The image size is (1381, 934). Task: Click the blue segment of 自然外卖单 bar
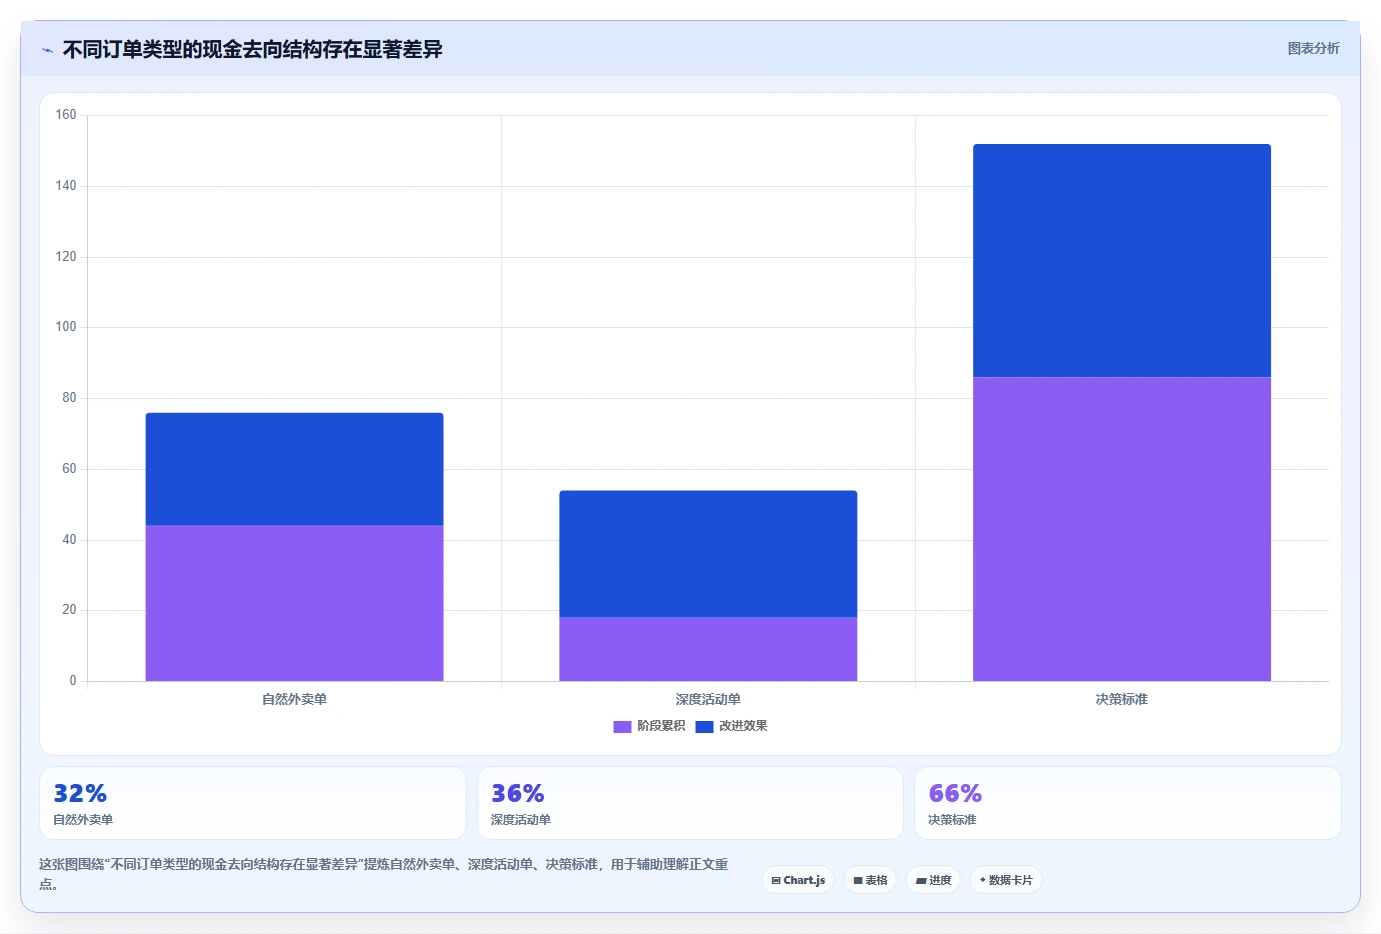pos(294,469)
